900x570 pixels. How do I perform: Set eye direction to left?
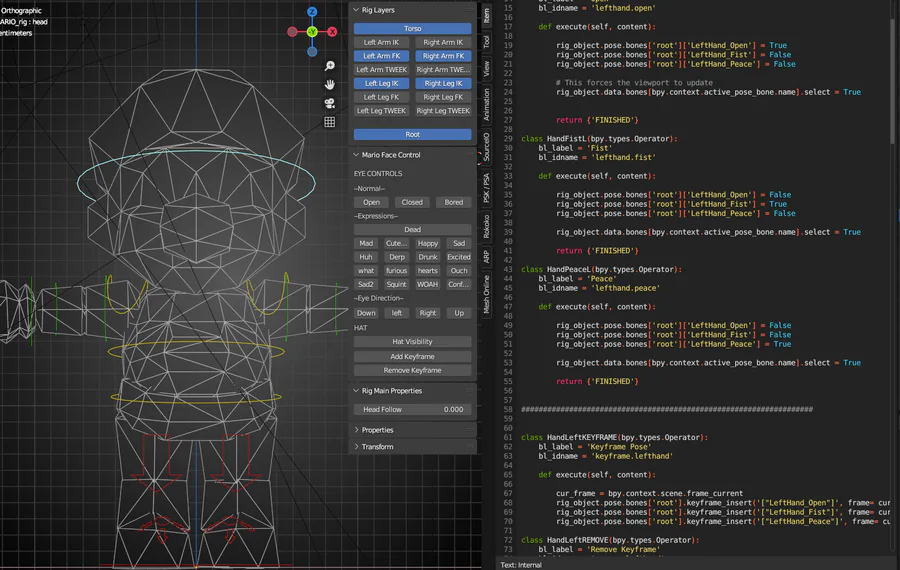(x=397, y=313)
